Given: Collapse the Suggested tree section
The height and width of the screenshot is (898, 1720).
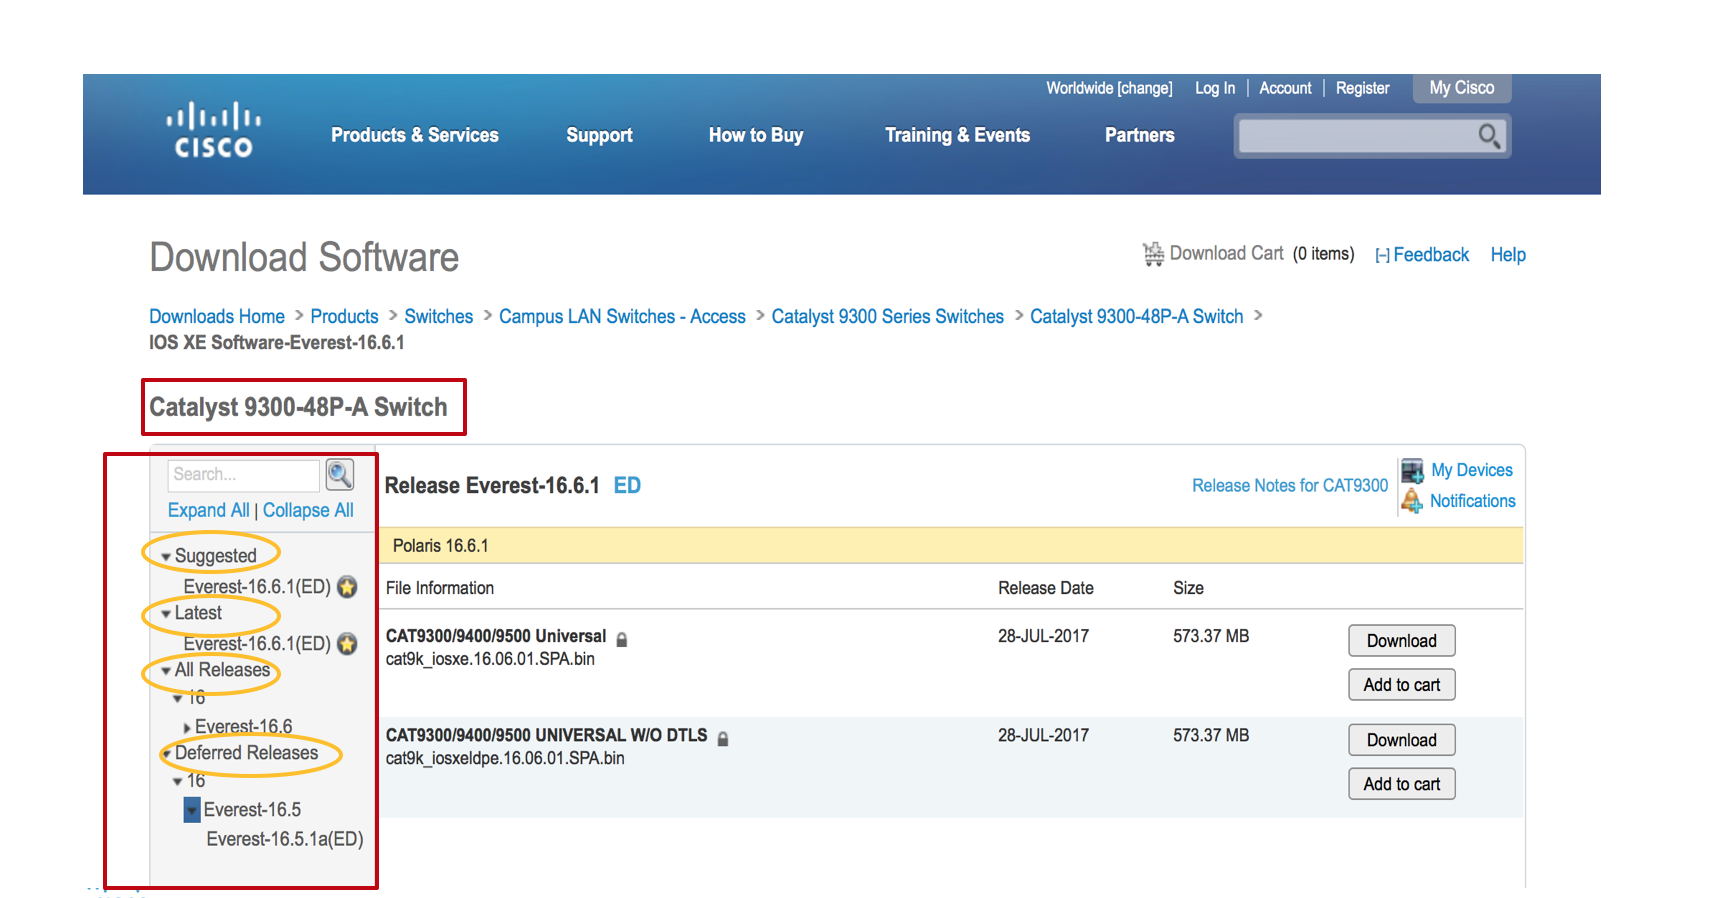Looking at the screenshot, I should 166,557.
